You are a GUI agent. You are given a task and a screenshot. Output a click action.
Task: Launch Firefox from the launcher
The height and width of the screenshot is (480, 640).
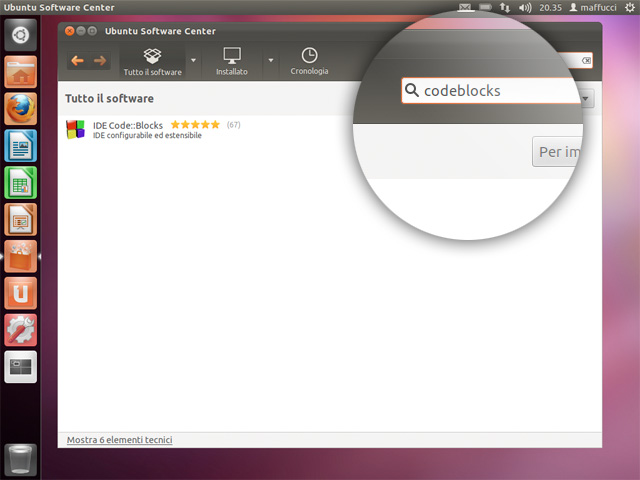(20, 108)
